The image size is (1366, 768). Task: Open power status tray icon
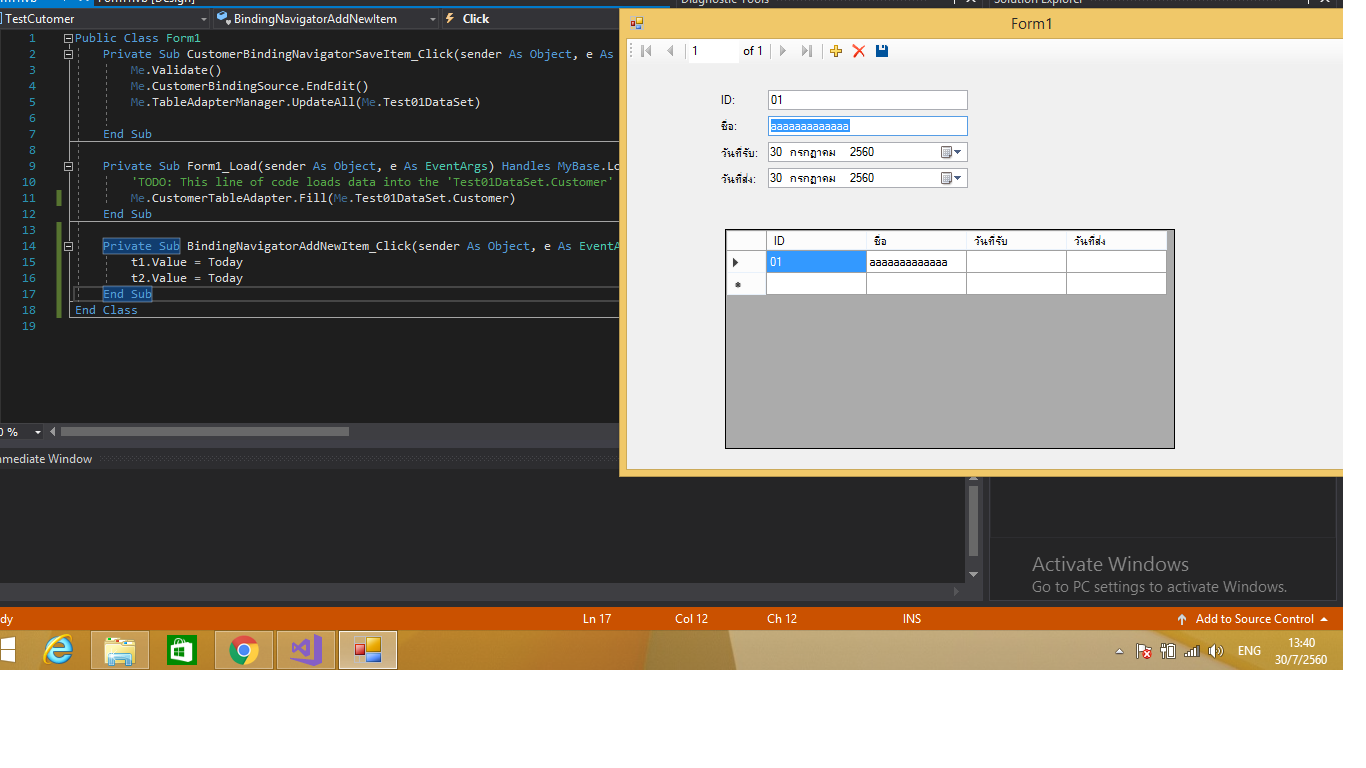[1168, 651]
